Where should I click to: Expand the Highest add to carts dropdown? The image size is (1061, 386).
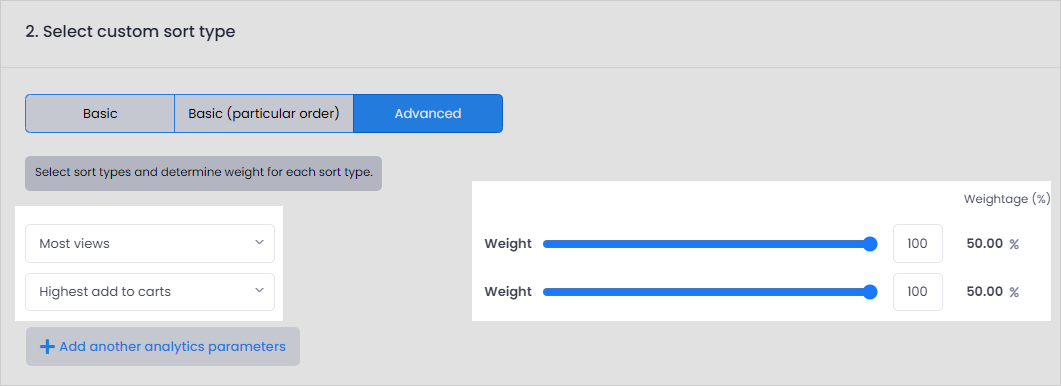coord(150,292)
